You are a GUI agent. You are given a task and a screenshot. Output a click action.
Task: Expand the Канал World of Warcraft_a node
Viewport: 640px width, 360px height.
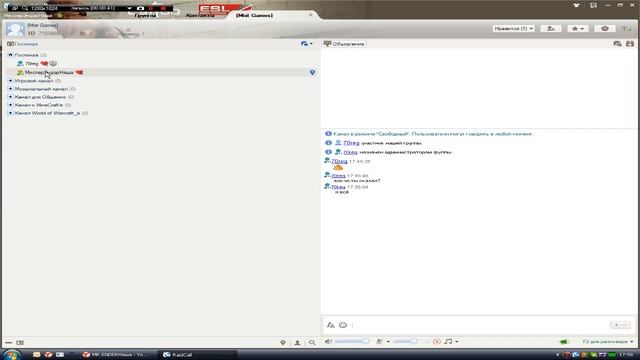coord(10,113)
